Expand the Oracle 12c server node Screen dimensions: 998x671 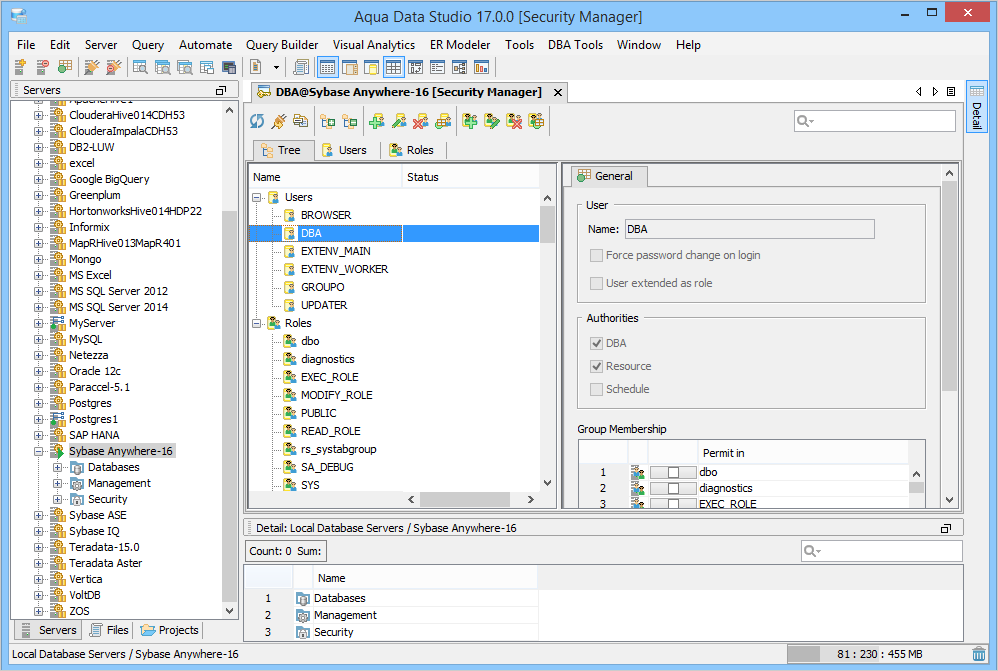coord(39,371)
